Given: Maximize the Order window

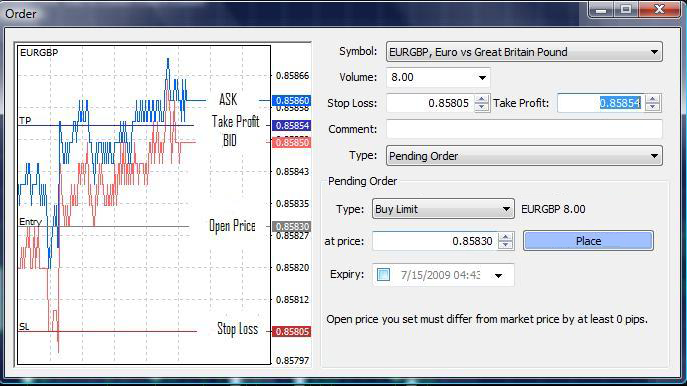Looking at the screenshot, I should (626, 9).
